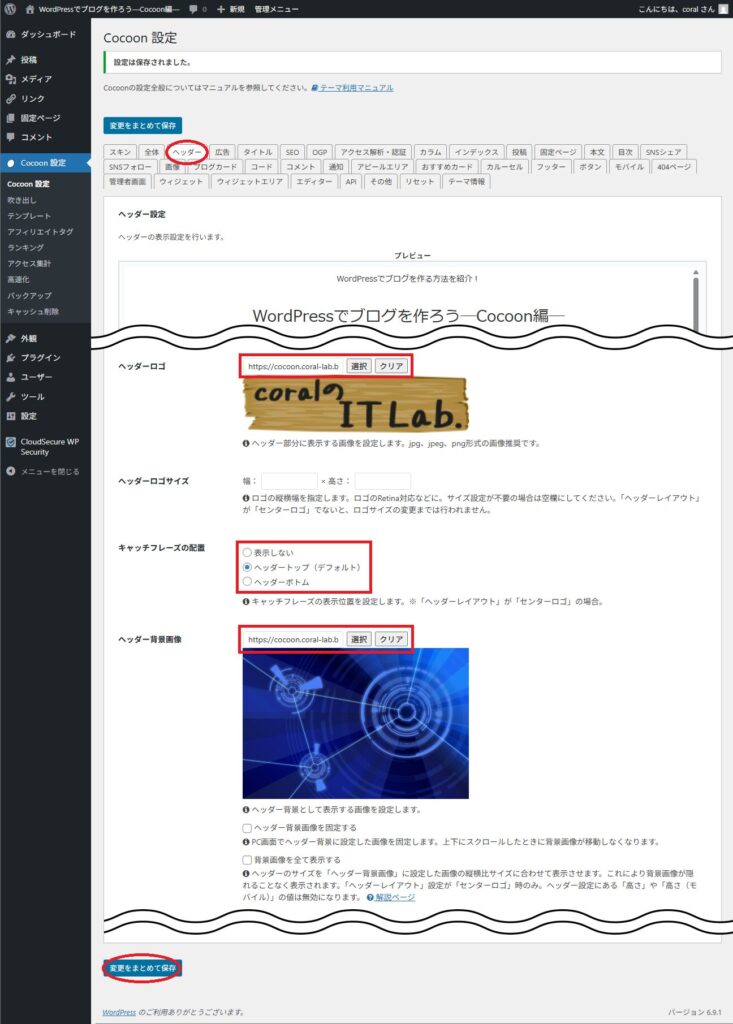Switch to the テーマ情報 tab
733x1024 pixels.
point(466,182)
